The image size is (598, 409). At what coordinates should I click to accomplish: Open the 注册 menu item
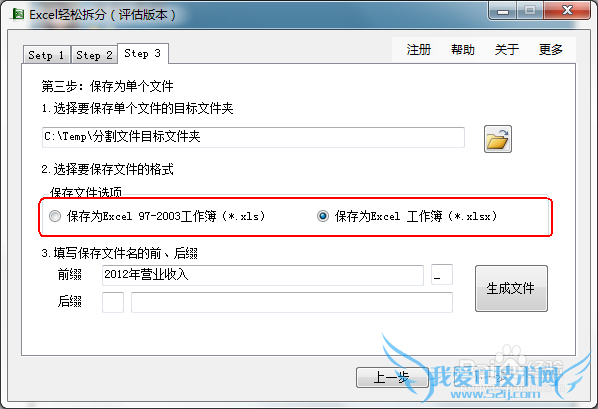[418, 50]
